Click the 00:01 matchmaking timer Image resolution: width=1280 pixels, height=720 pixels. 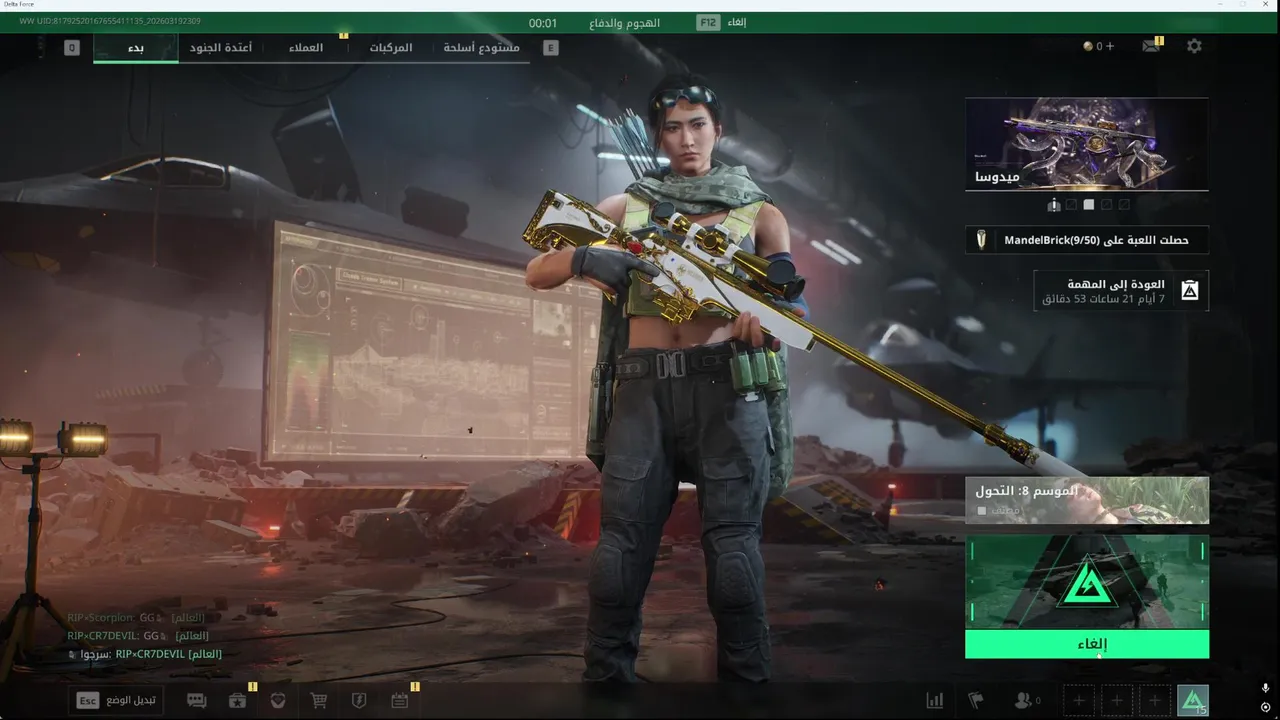pos(543,22)
